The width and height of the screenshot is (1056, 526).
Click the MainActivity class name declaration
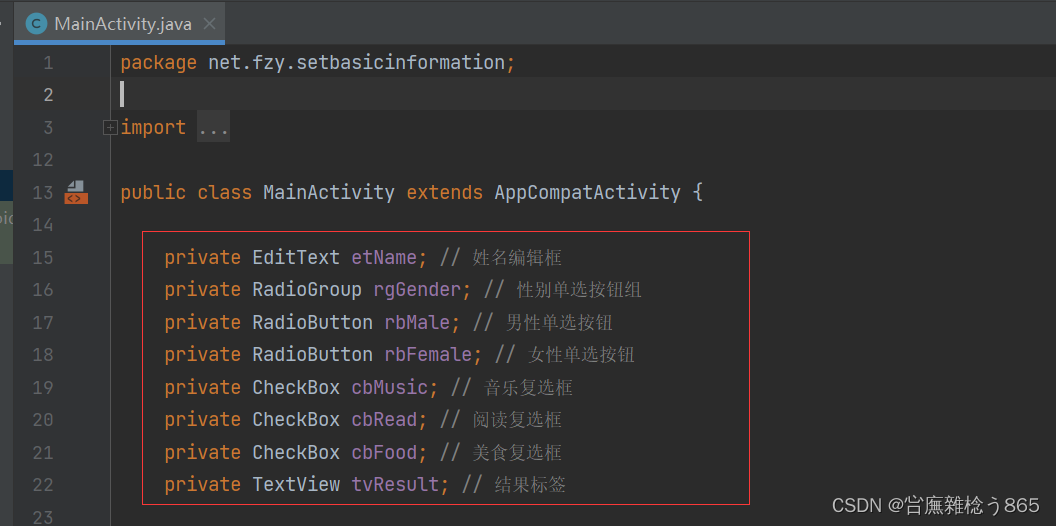329,193
